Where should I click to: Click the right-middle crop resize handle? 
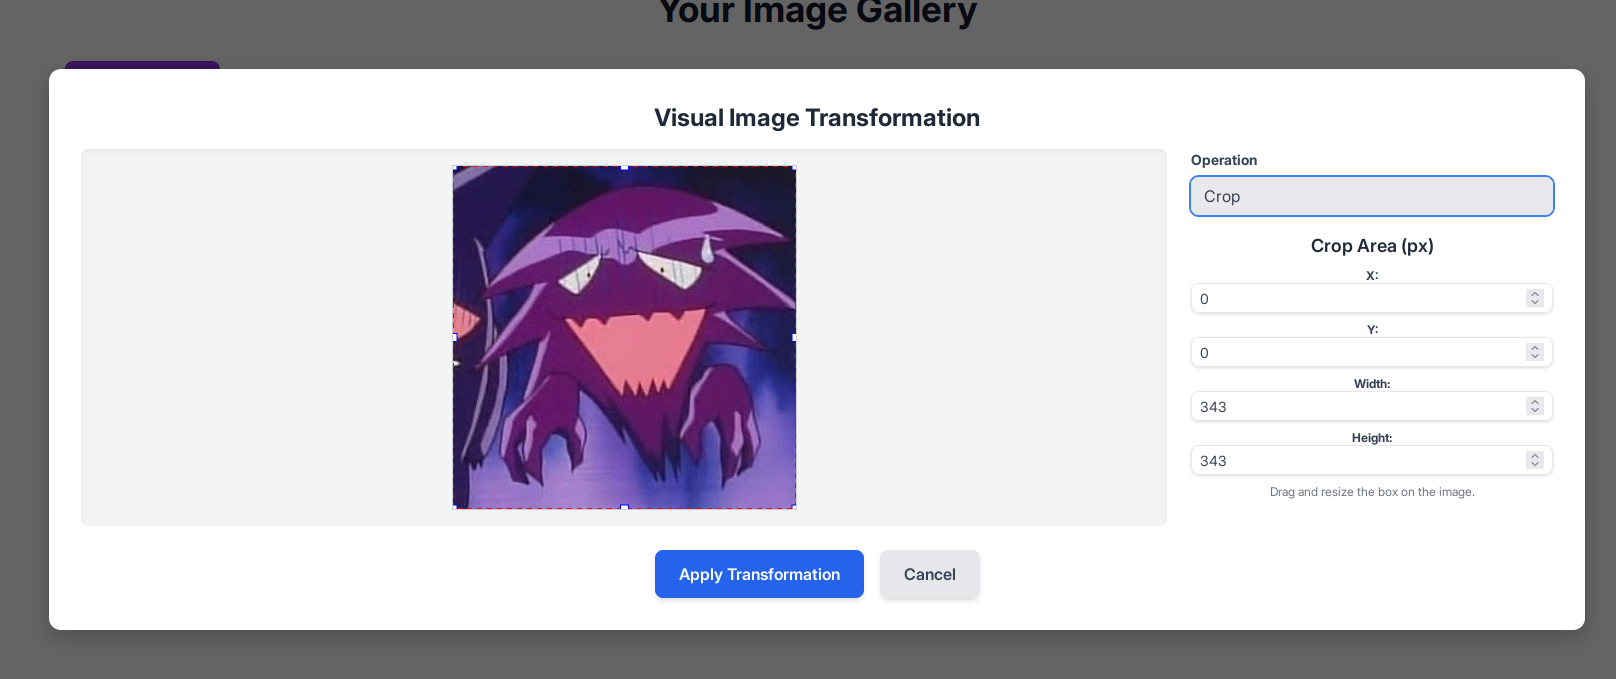tap(795, 338)
